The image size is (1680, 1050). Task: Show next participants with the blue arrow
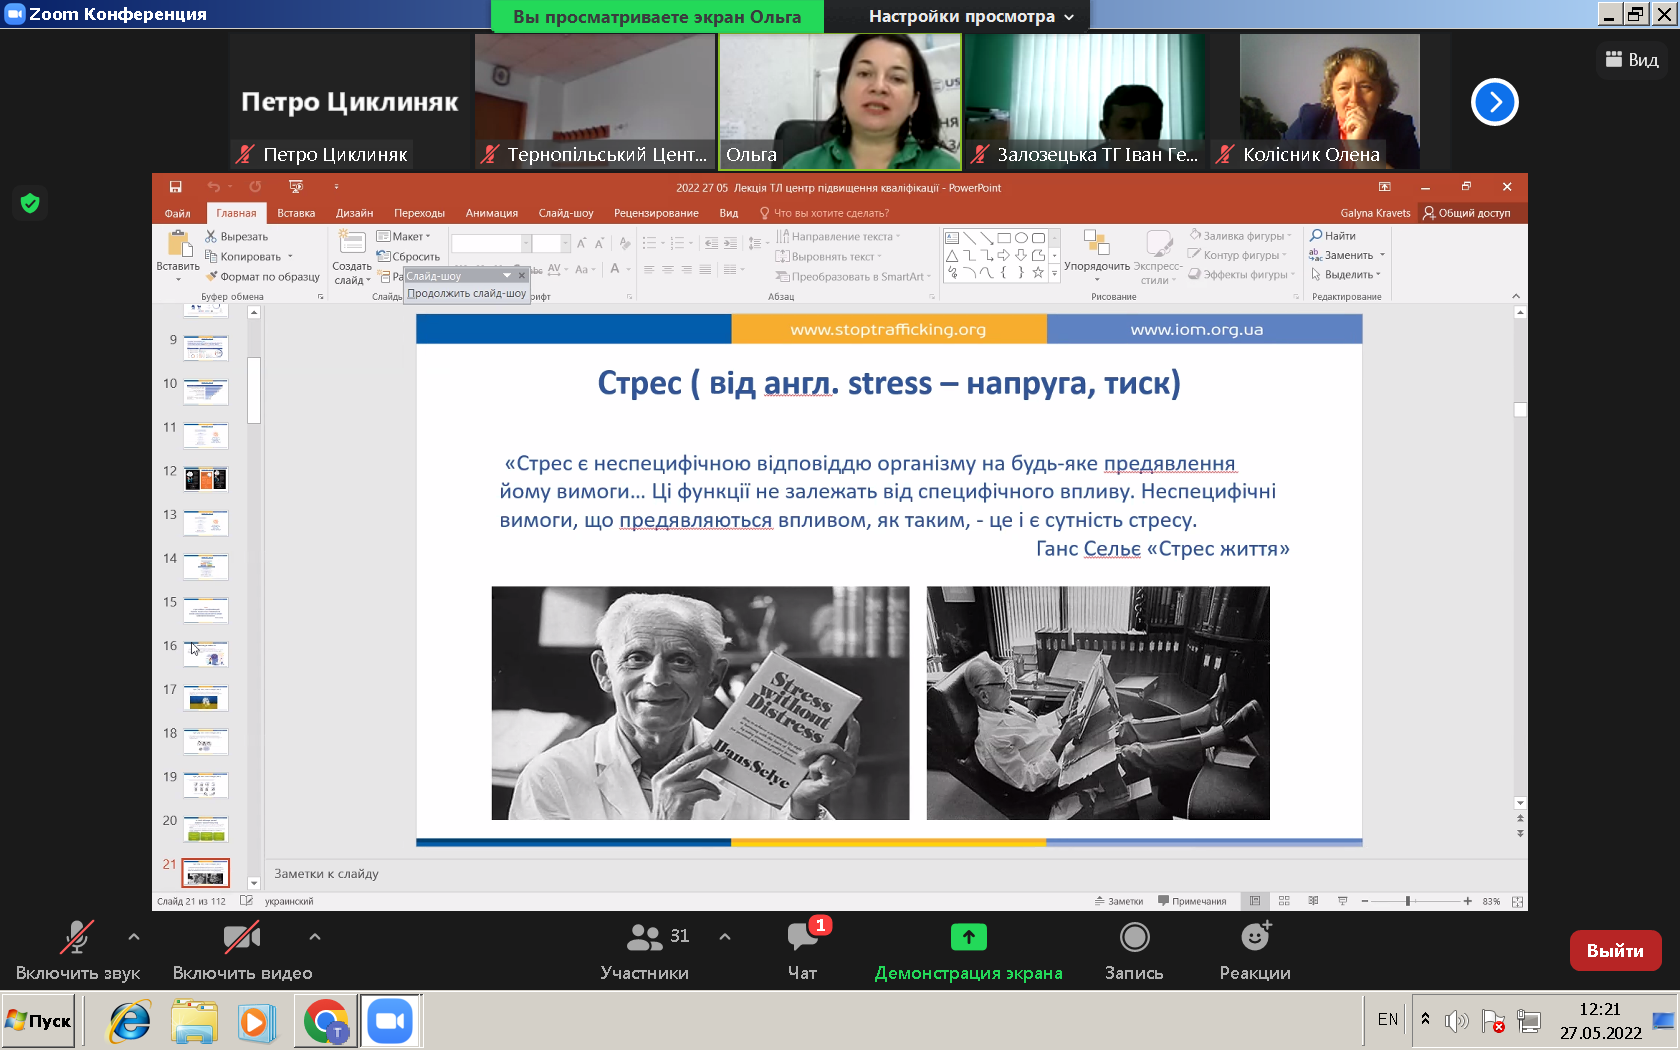click(x=1494, y=102)
